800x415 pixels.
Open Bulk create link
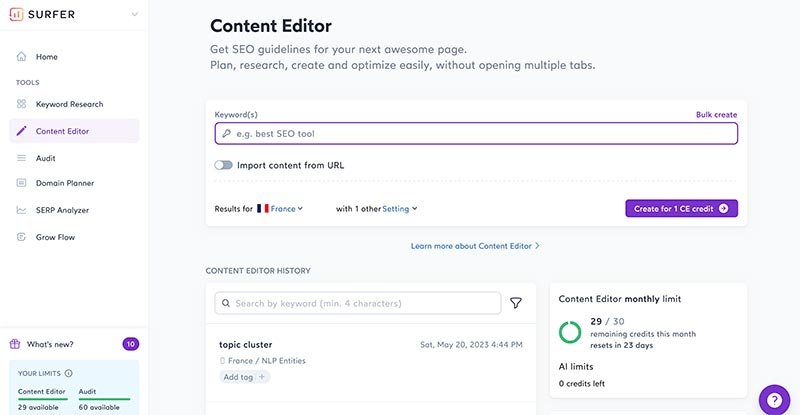coord(716,115)
